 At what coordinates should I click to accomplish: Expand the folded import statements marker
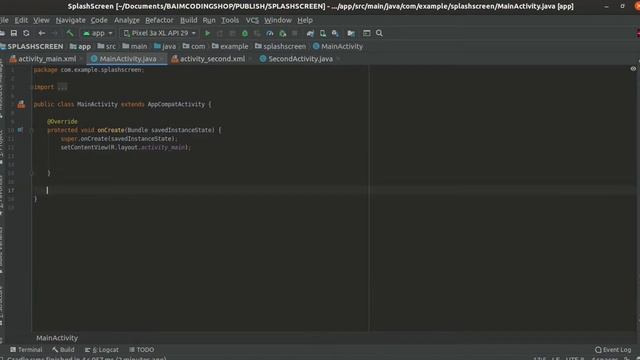[32, 87]
